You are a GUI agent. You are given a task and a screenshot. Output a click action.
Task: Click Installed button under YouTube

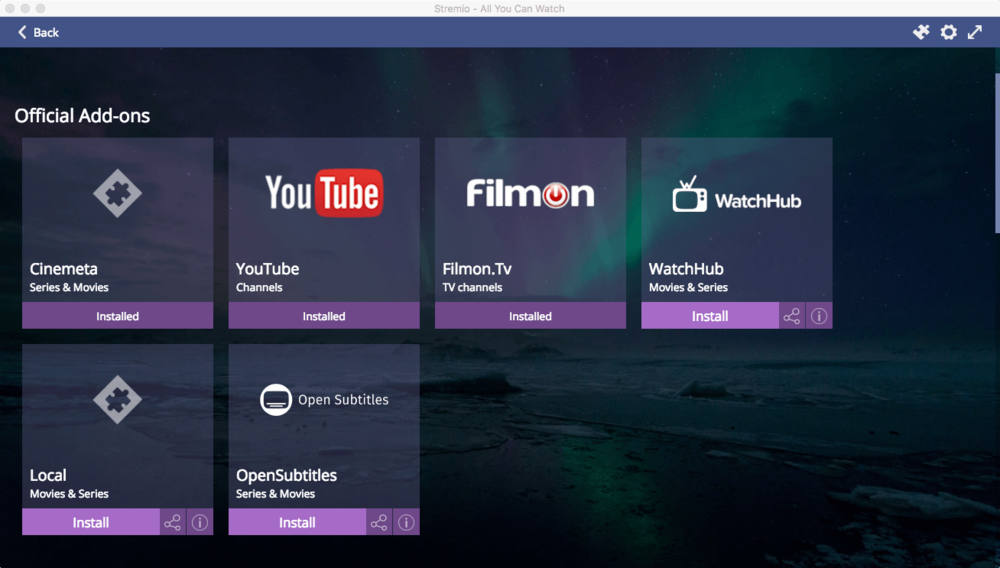point(324,316)
